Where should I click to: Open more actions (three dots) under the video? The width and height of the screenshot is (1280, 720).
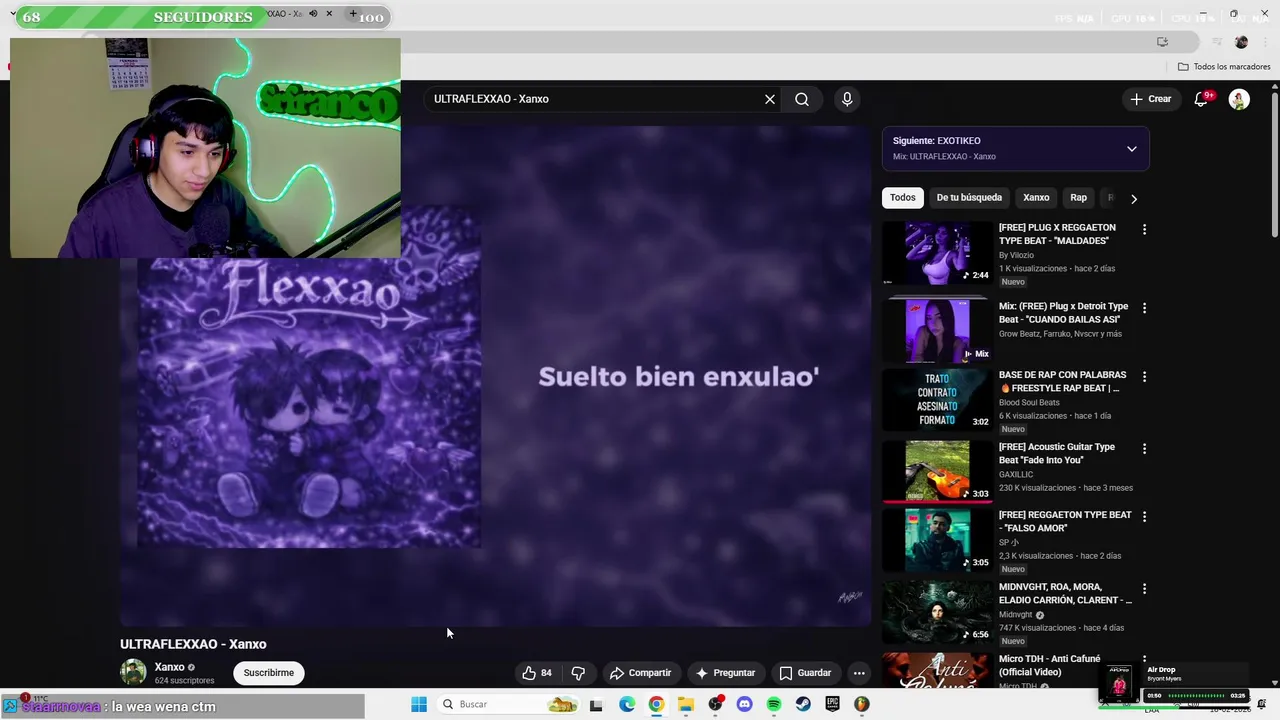click(x=859, y=673)
